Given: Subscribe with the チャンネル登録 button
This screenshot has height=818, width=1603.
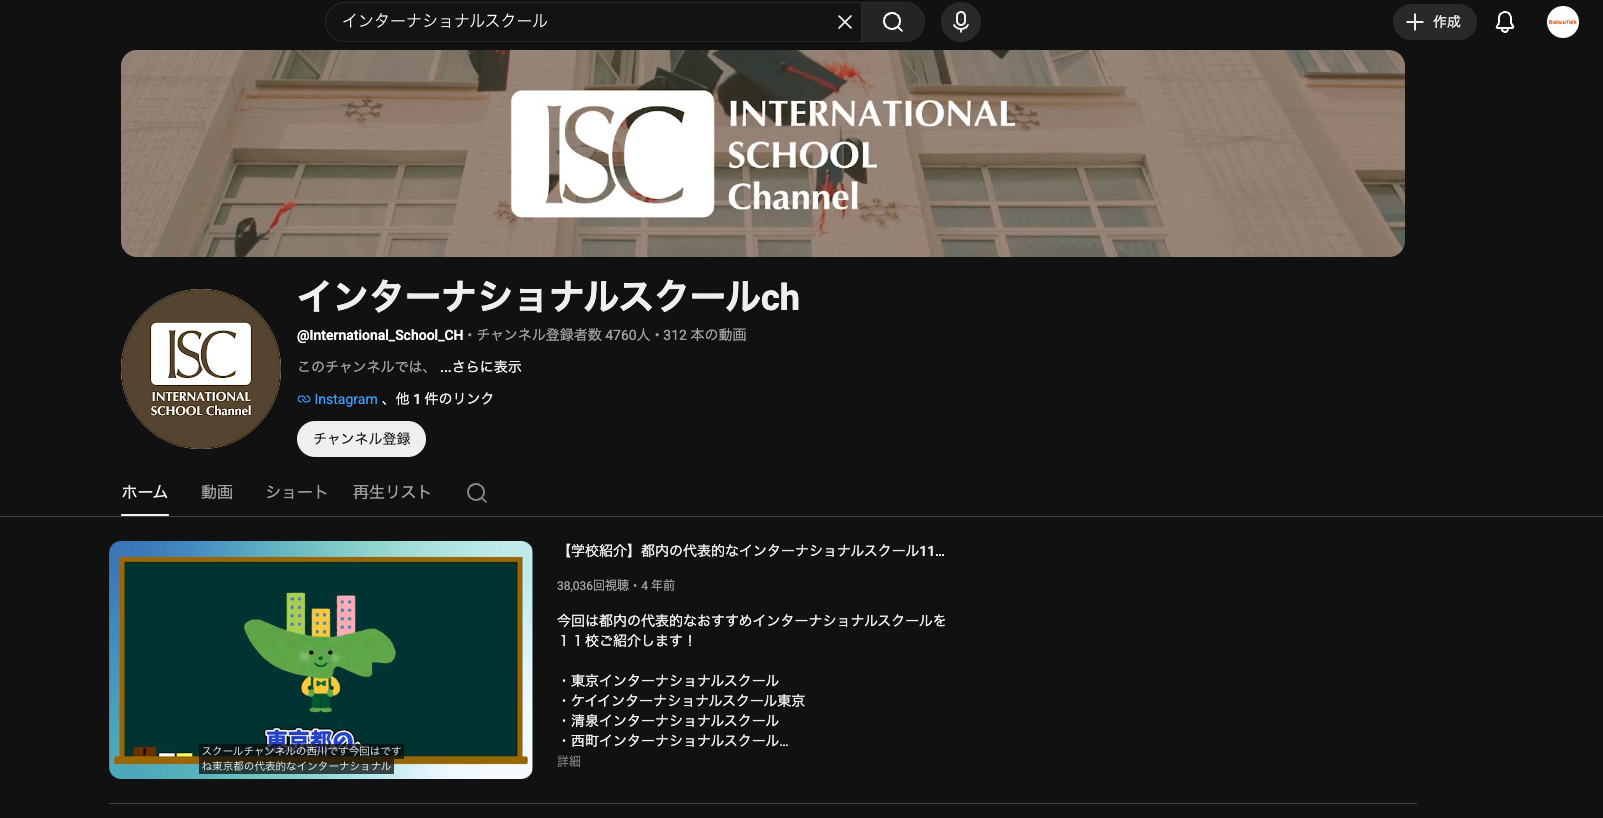Looking at the screenshot, I should tap(361, 439).
